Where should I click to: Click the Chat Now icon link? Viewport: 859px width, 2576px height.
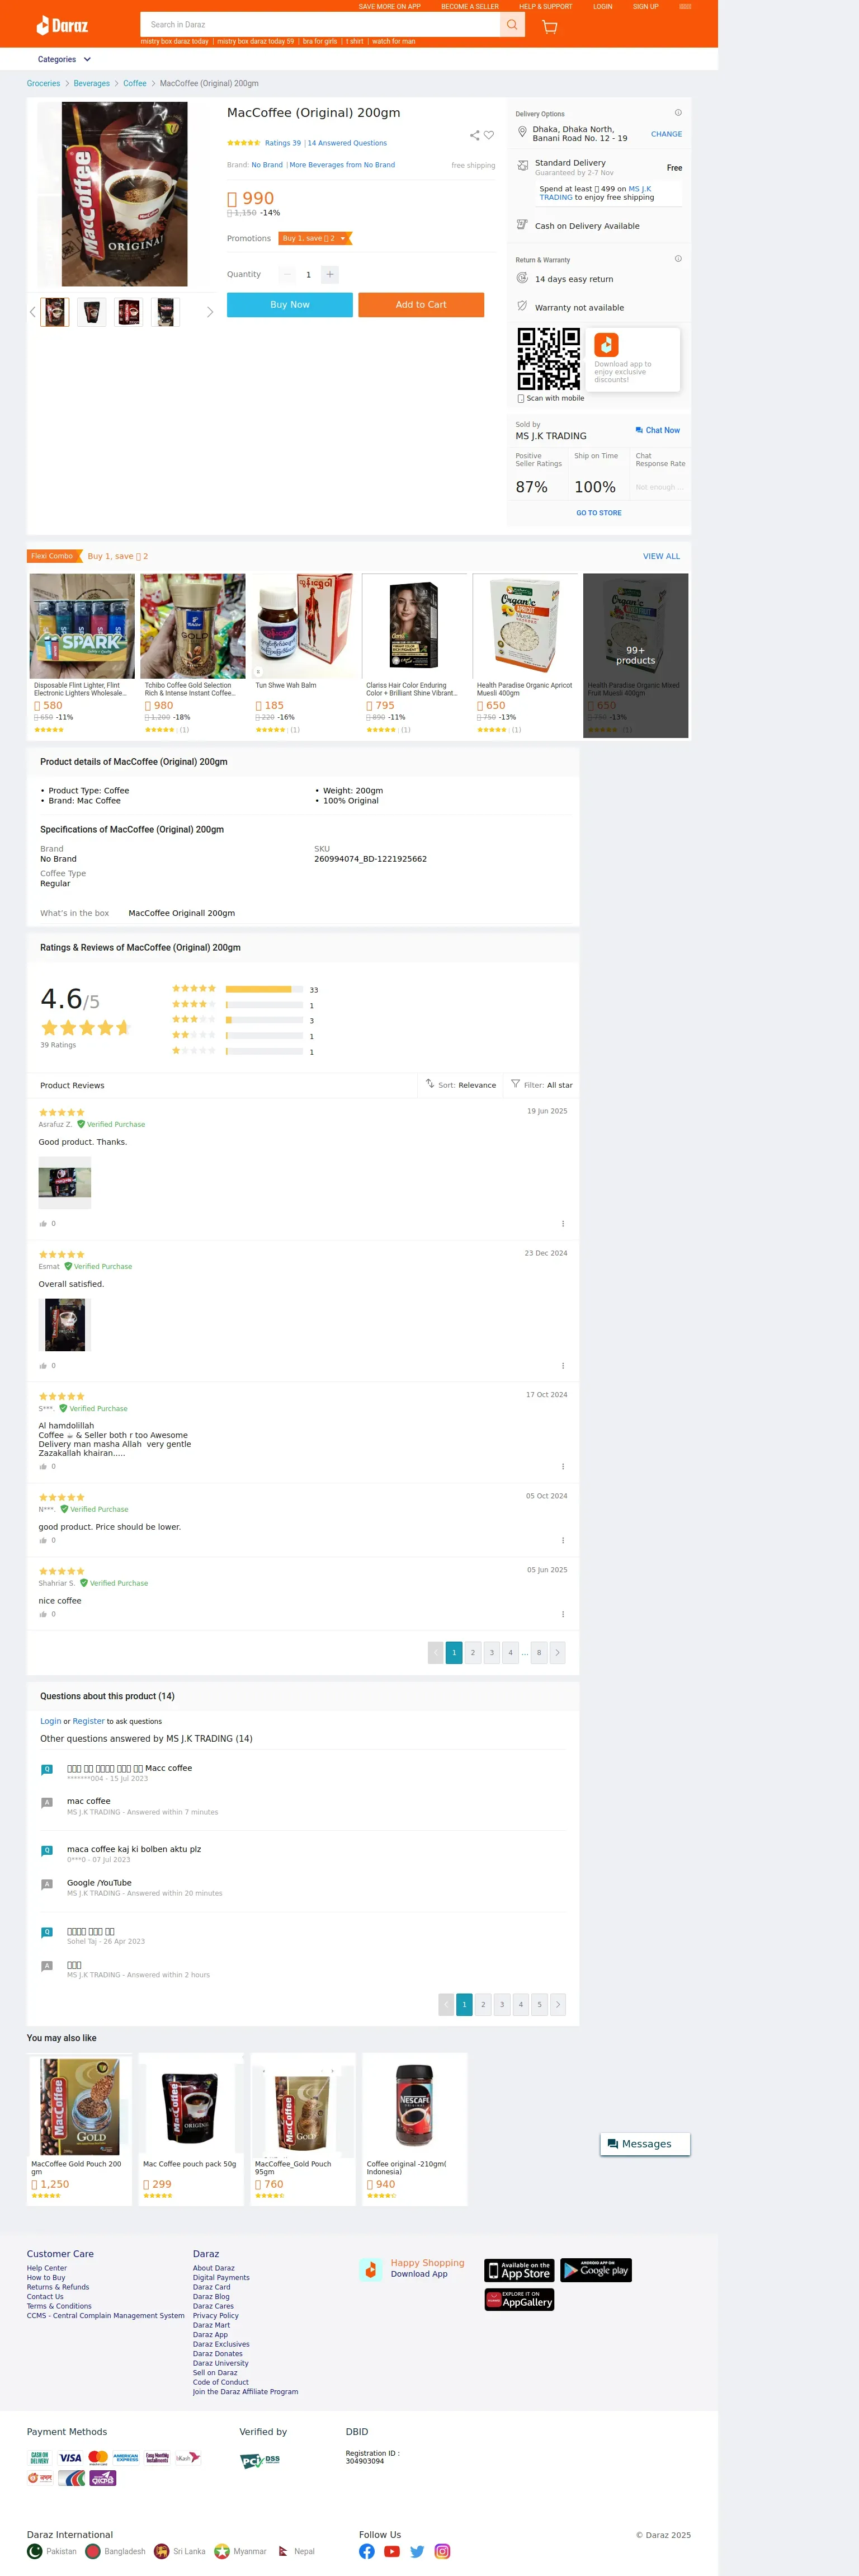(657, 430)
